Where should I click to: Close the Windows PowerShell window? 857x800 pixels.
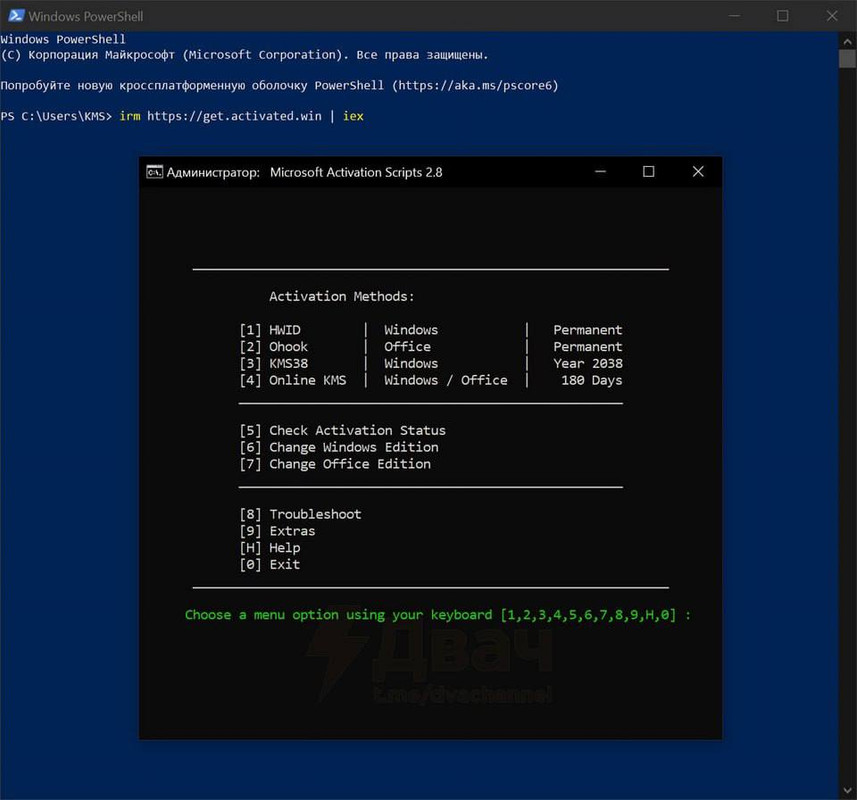pyautogui.click(x=832, y=16)
